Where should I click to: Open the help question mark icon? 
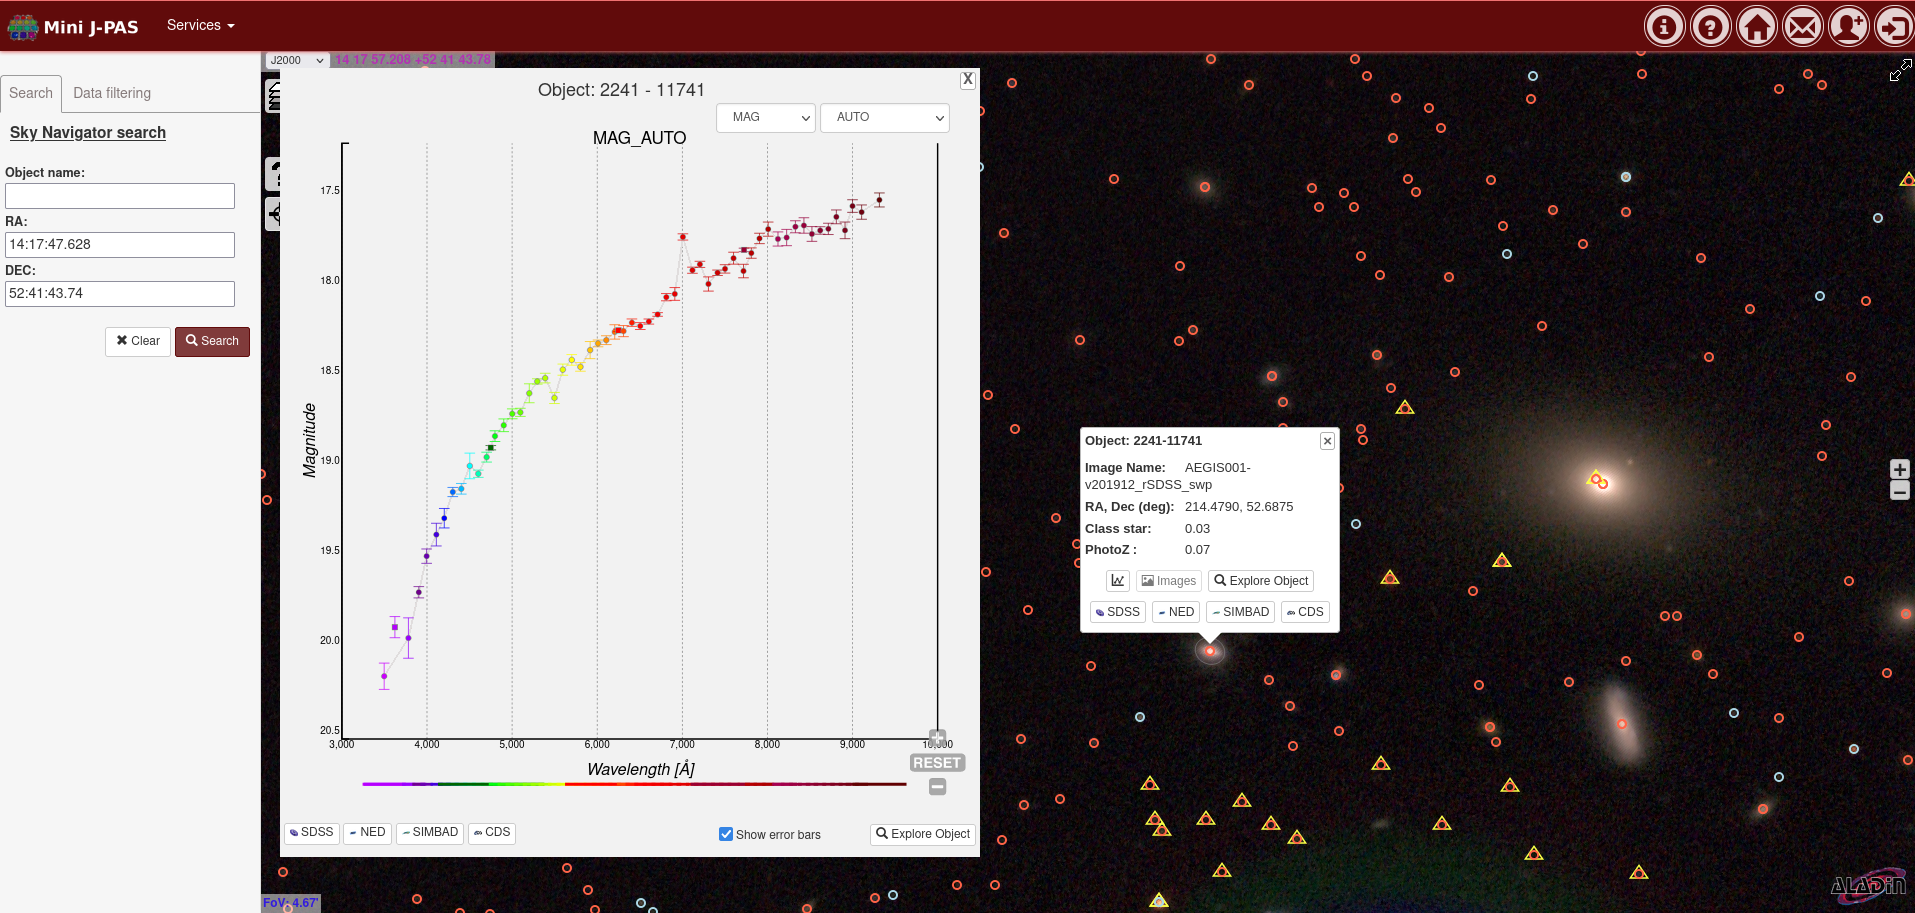point(1710,27)
